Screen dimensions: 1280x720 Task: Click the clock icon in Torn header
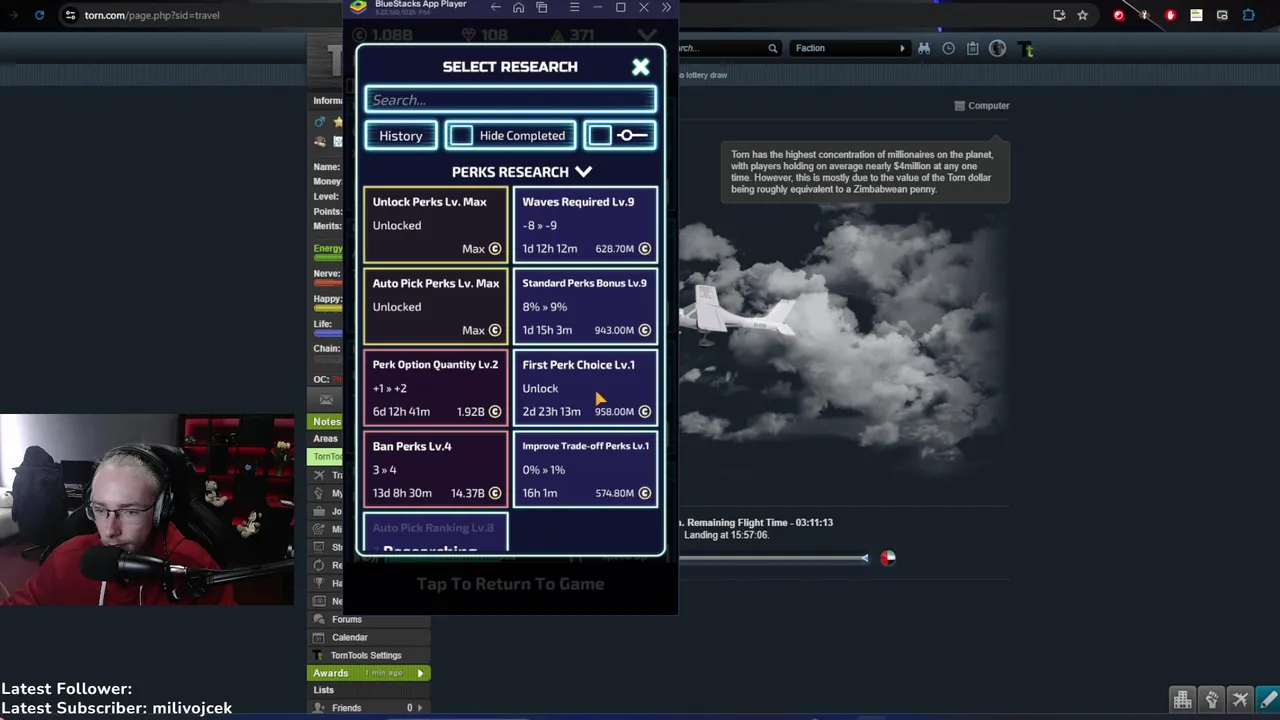[948, 48]
